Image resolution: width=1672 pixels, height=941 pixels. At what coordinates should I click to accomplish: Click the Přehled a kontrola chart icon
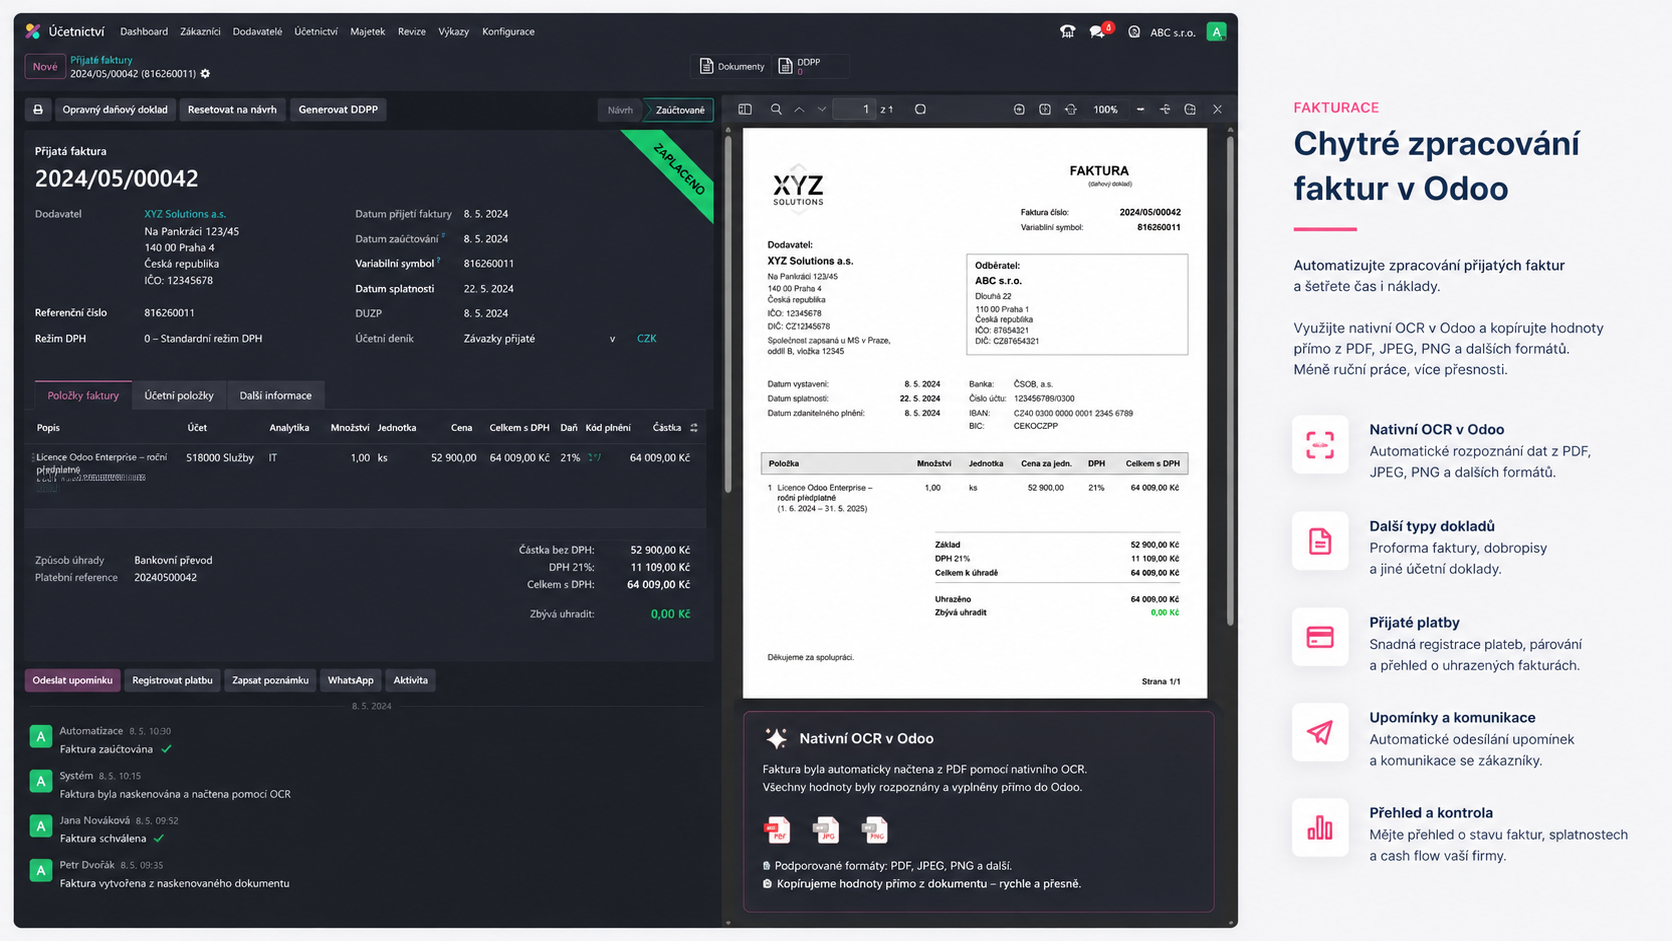[1320, 828]
